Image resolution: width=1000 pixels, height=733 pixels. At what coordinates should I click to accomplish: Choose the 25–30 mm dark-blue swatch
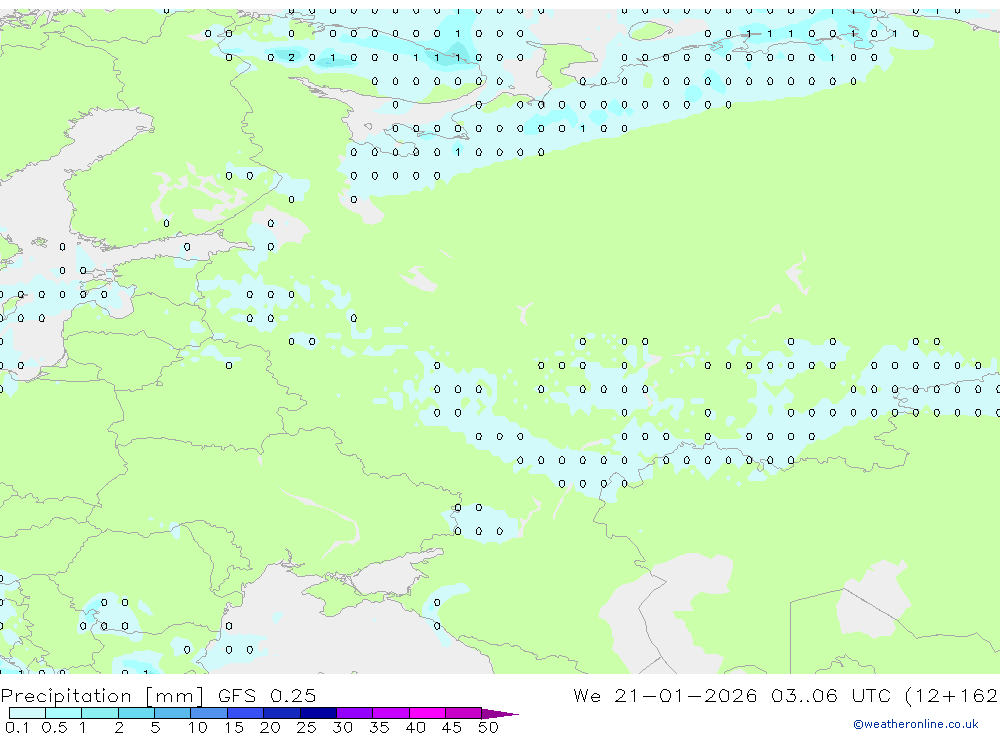(318, 713)
